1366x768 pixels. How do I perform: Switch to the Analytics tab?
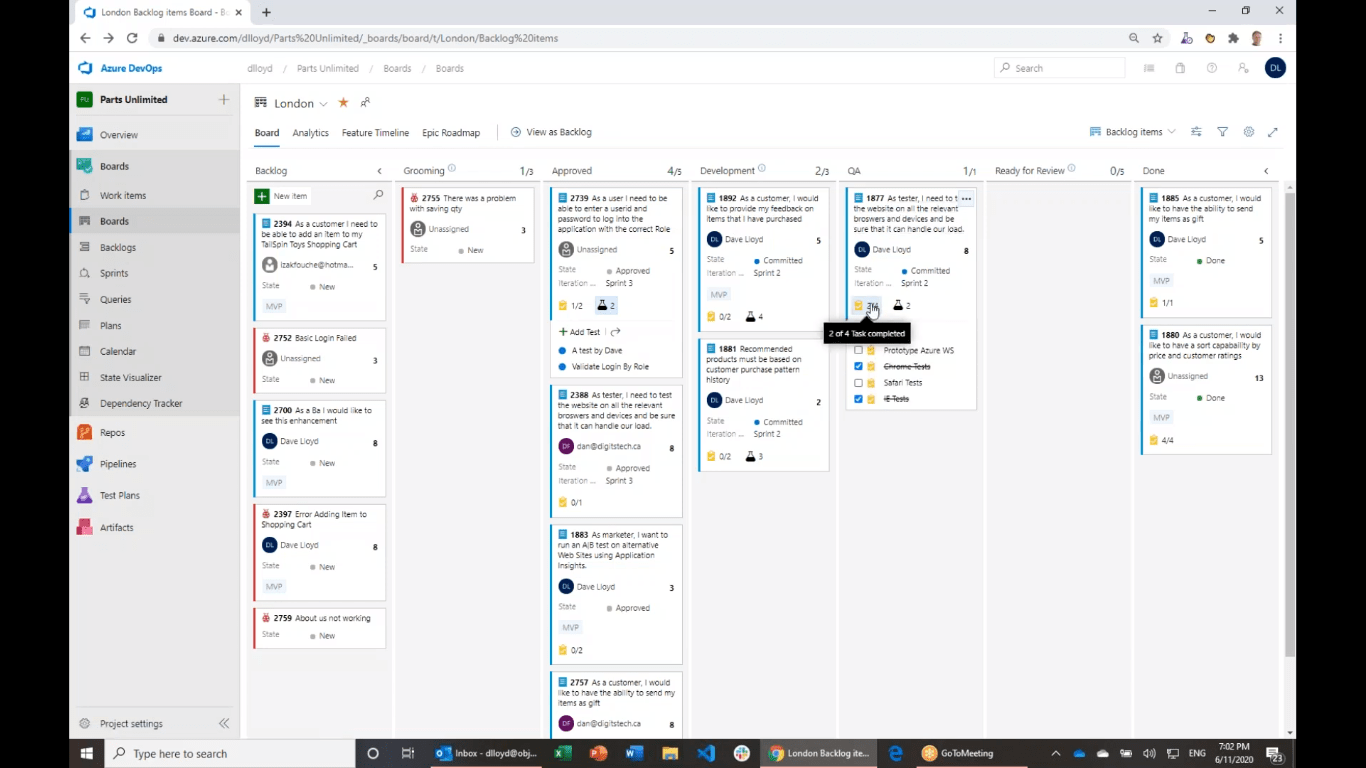(311, 133)
